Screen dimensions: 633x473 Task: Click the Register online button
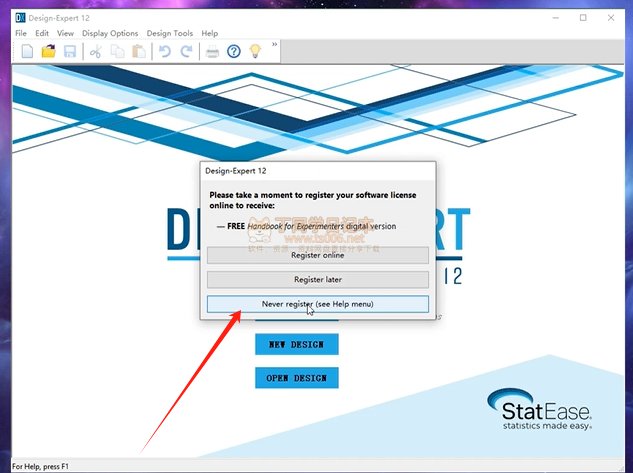[318, 255]
